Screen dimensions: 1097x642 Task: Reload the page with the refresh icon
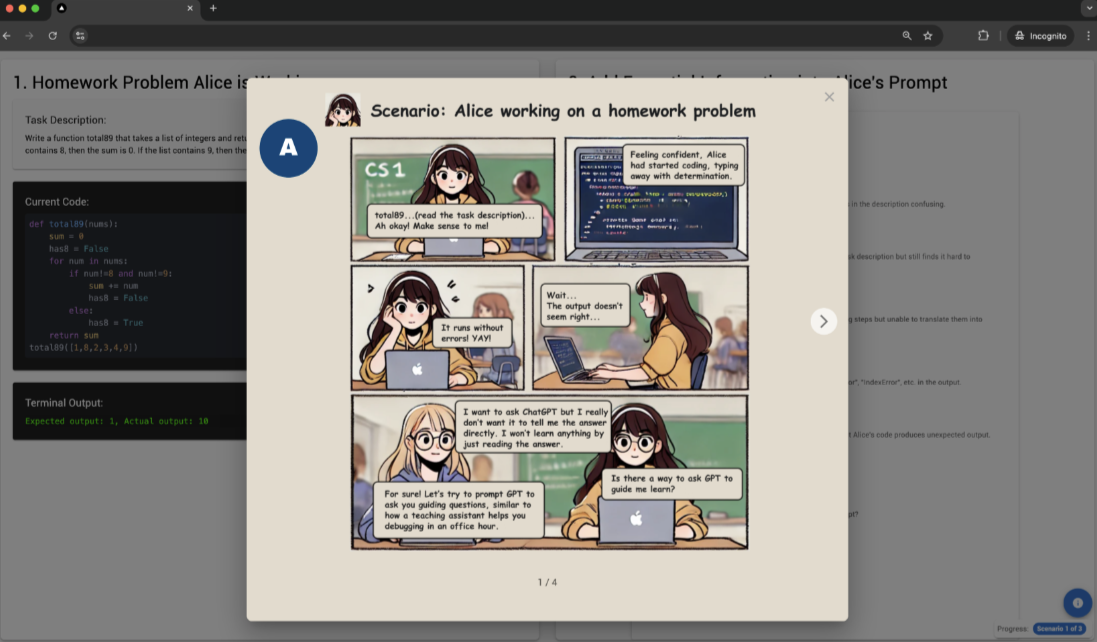tap(52, 35)
